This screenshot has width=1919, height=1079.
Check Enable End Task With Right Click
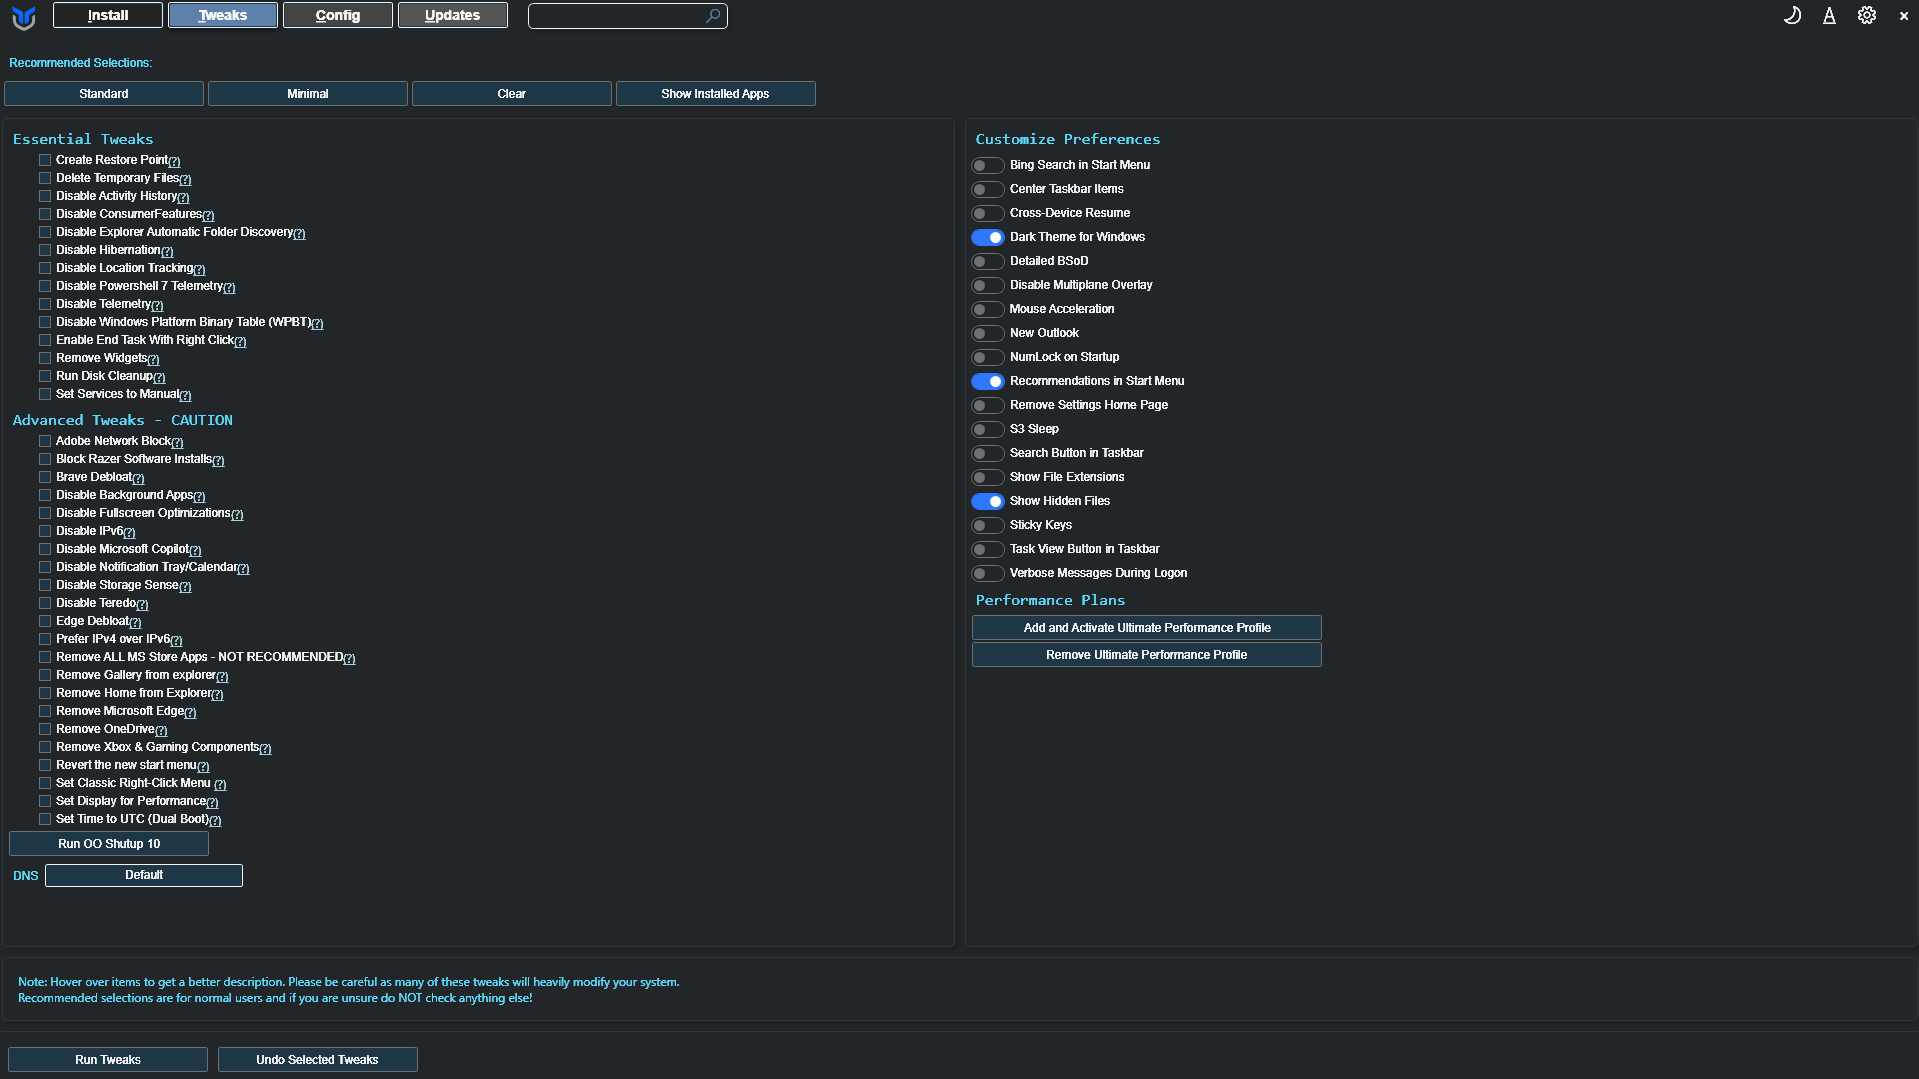(x=45, y=340)
